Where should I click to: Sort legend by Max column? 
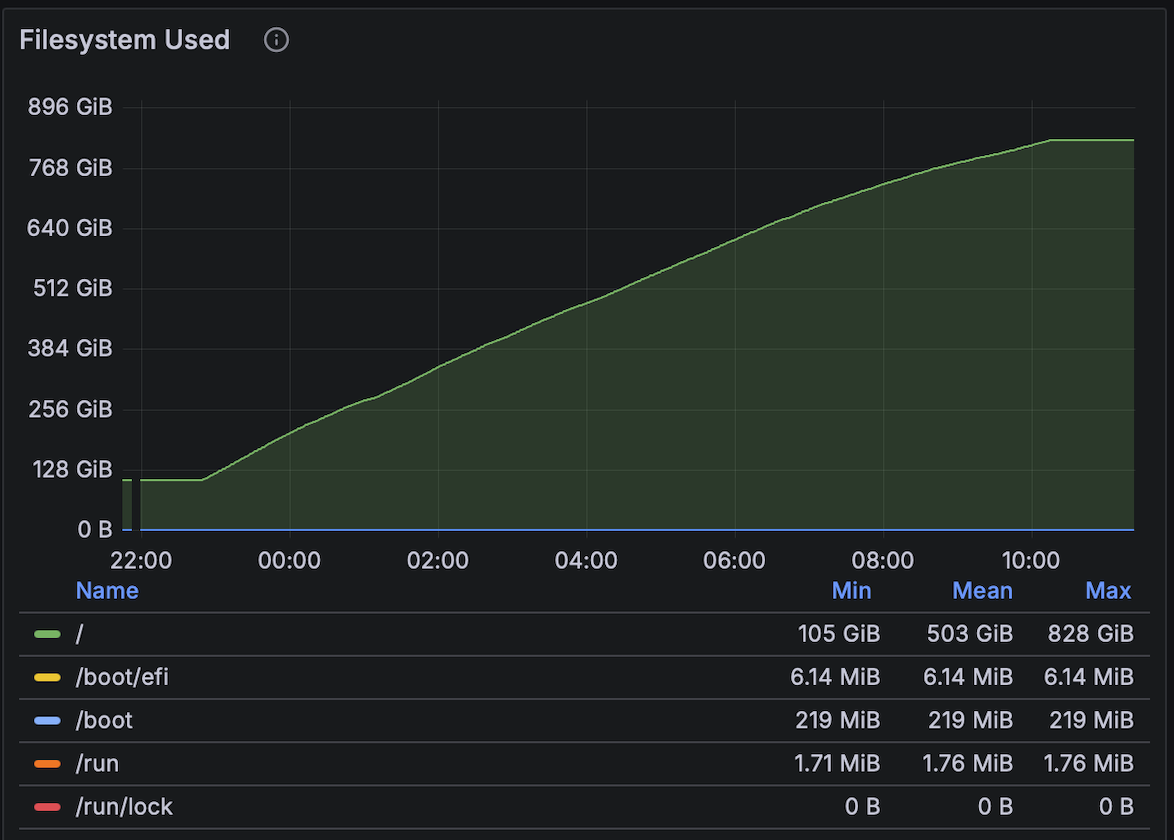pyautogui.click(x=1108, y=591)
